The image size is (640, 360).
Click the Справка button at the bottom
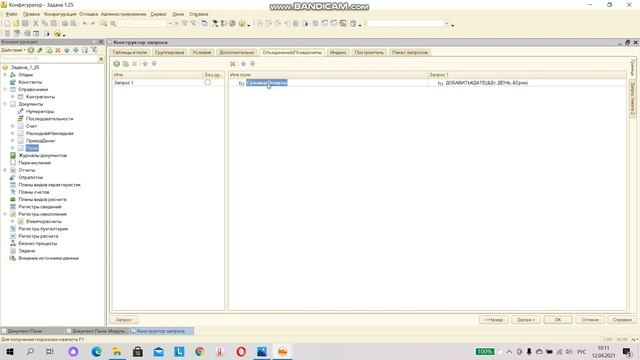(x=622, y=320)
